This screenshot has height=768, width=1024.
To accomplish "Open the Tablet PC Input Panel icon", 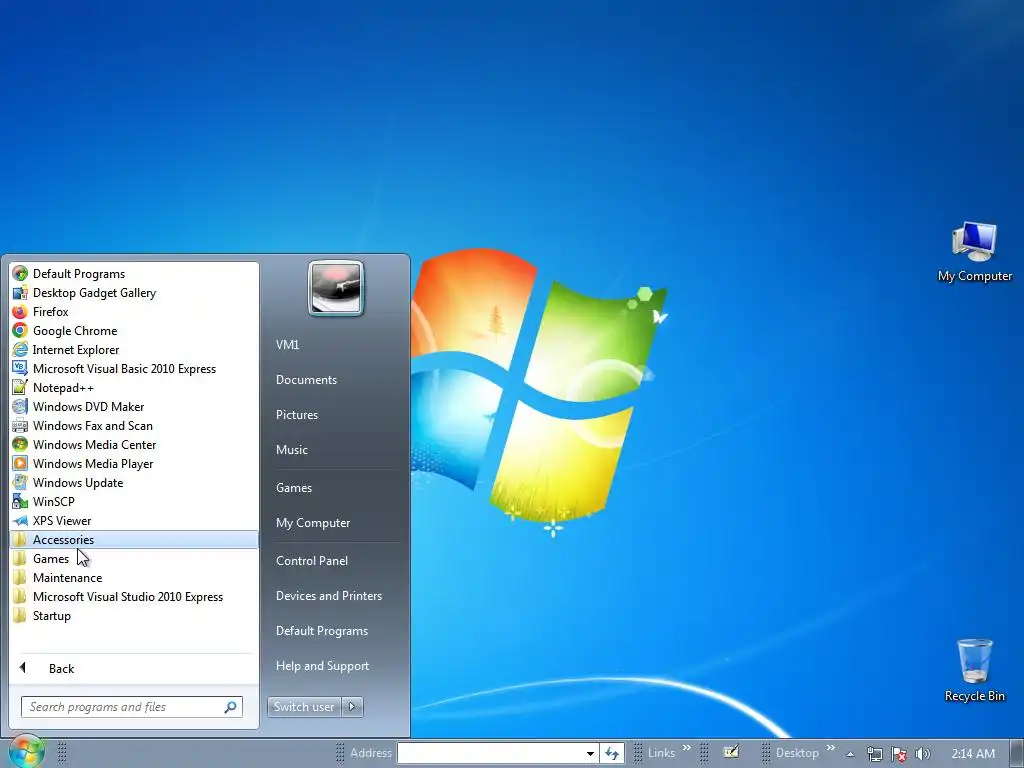I will 731,752.
